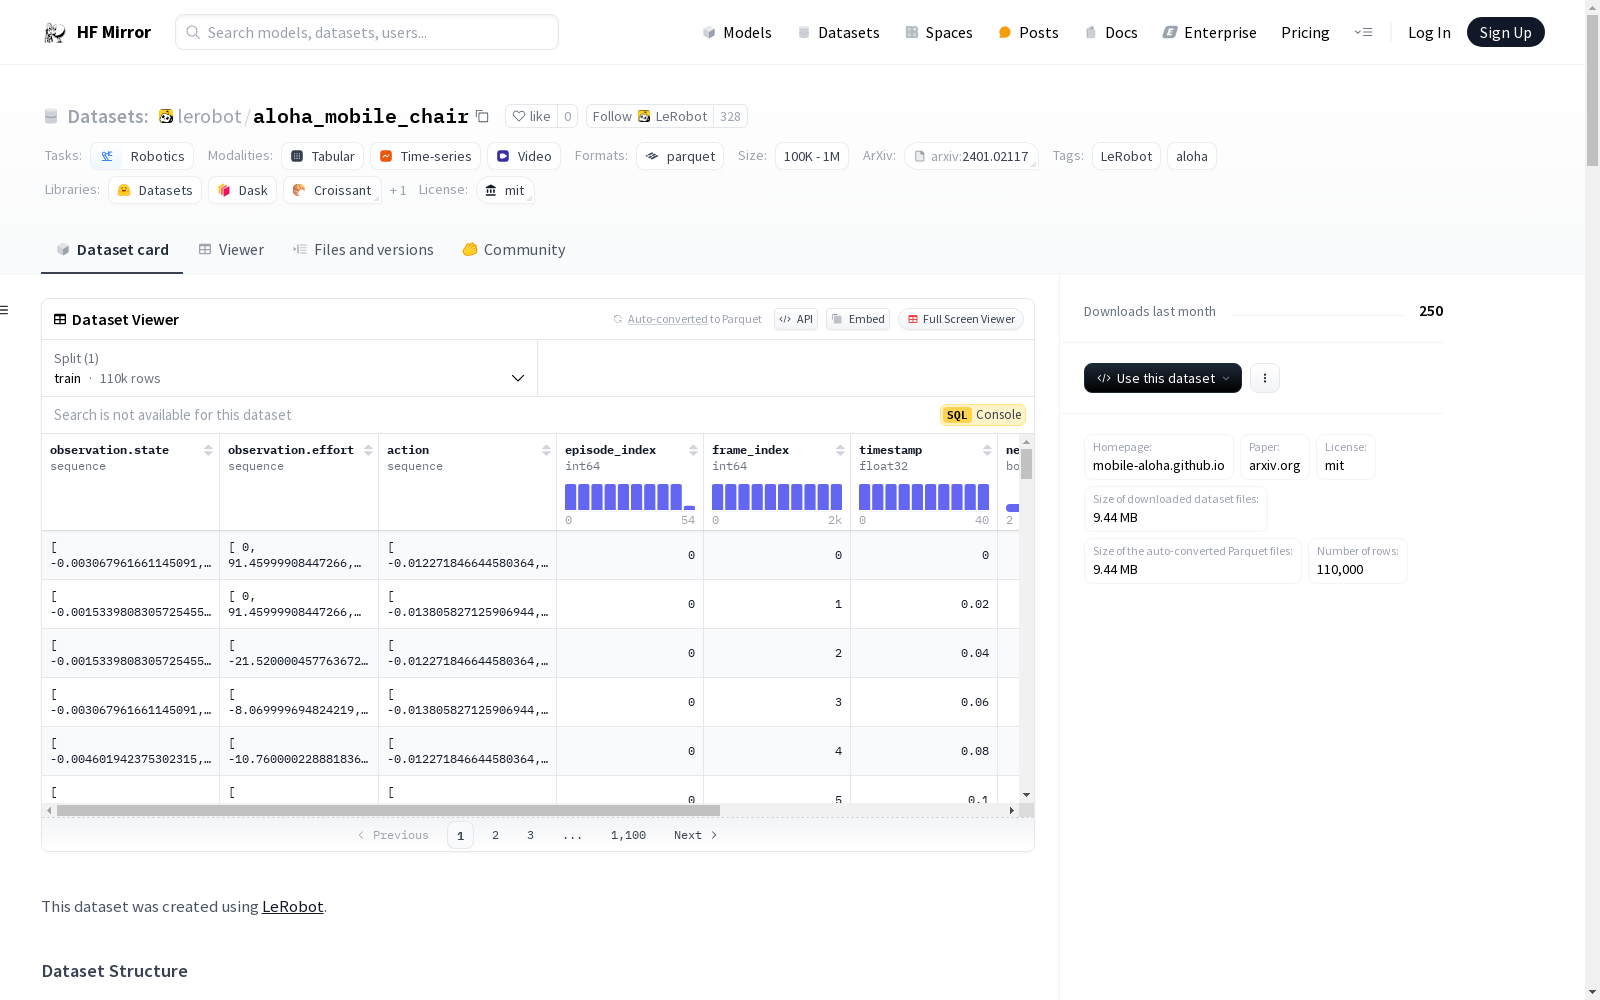Jump to page 1,100 of the table
1600x1000 pixels.
tap(628, 835)
